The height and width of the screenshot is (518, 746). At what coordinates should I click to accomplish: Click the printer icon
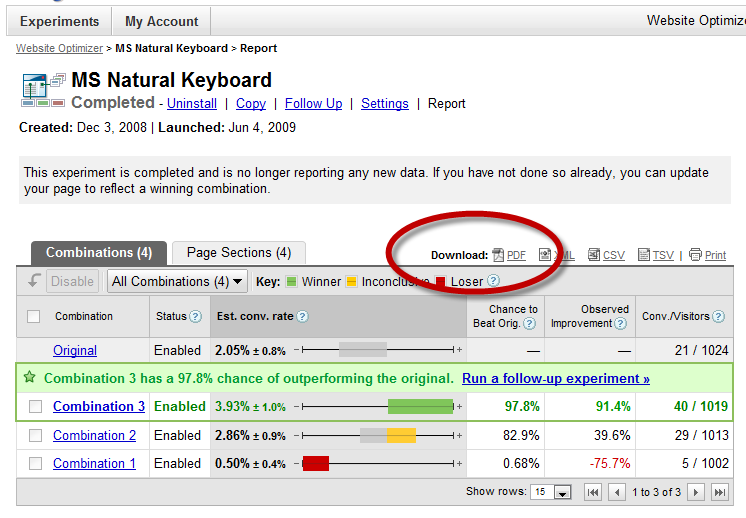click(696, 254)
